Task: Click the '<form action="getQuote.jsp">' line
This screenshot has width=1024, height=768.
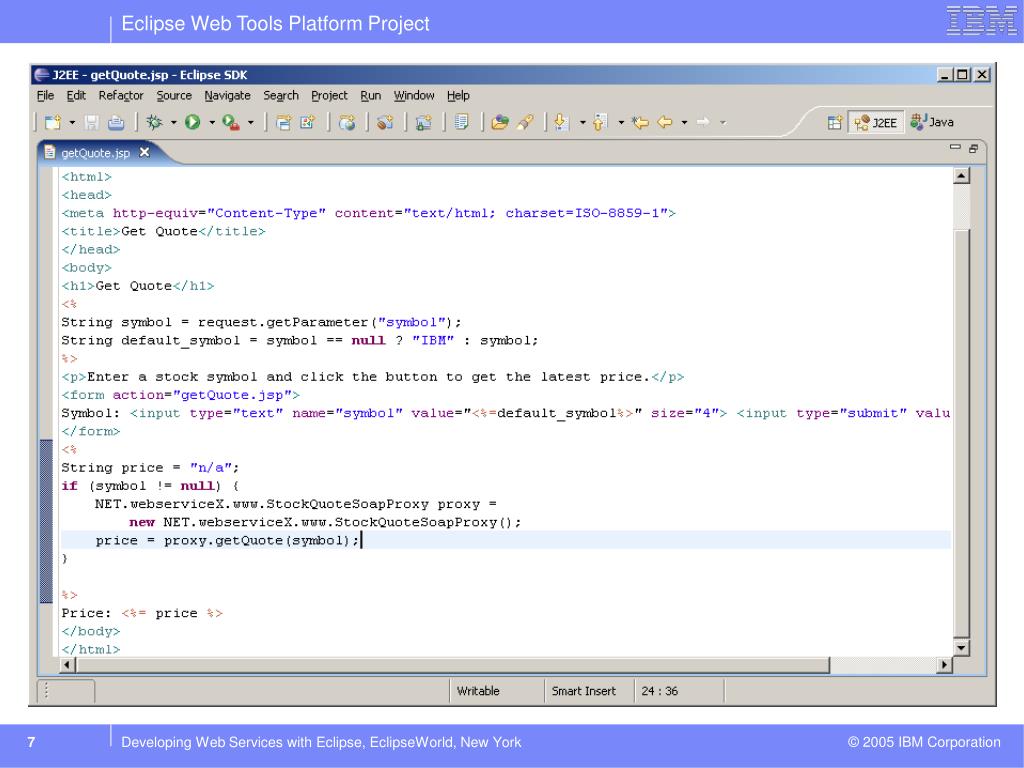Action: (180, 395)
